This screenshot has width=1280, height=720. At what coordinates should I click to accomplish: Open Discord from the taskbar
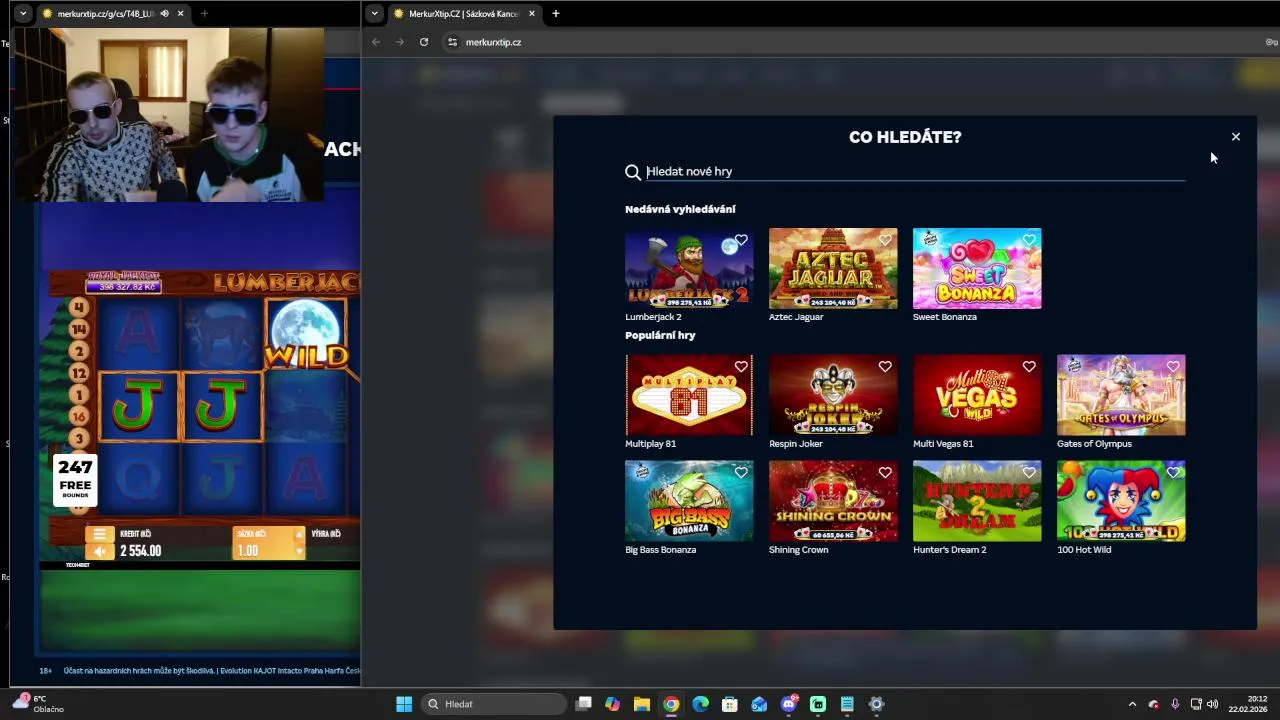pos(789,704)
